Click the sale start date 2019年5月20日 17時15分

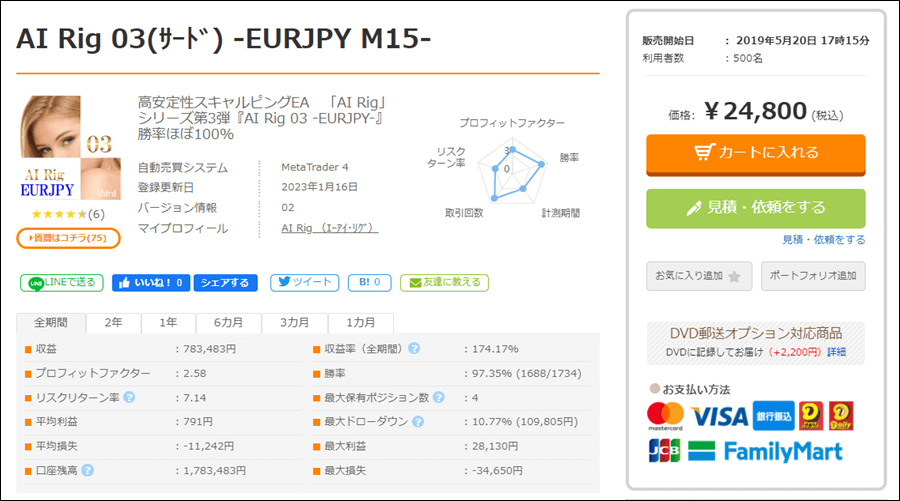802,40
